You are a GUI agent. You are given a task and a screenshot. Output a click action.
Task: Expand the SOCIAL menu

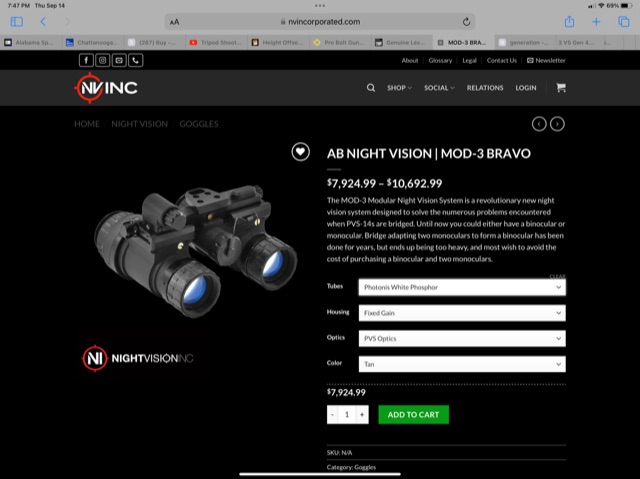(439, 88)
